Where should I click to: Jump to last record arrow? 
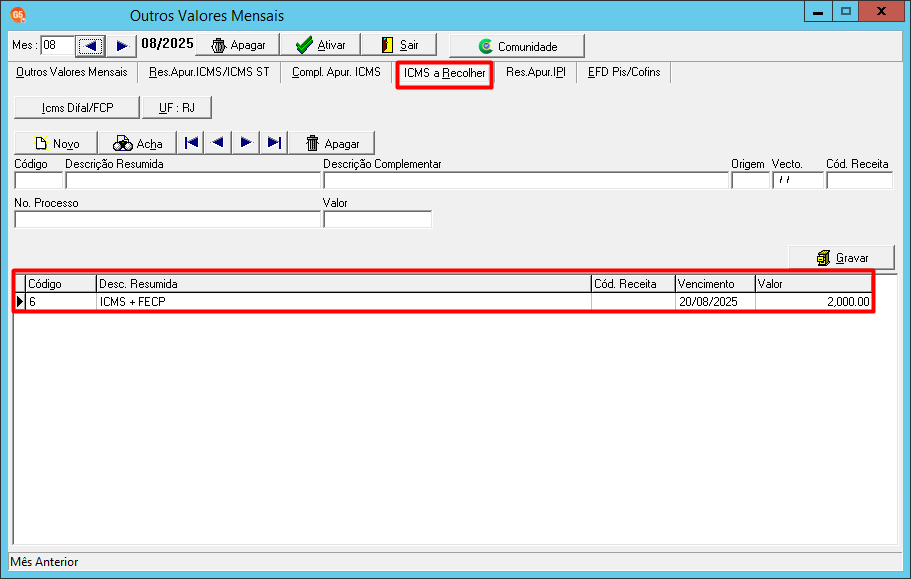pyautogui.click(x=274, y=143)
